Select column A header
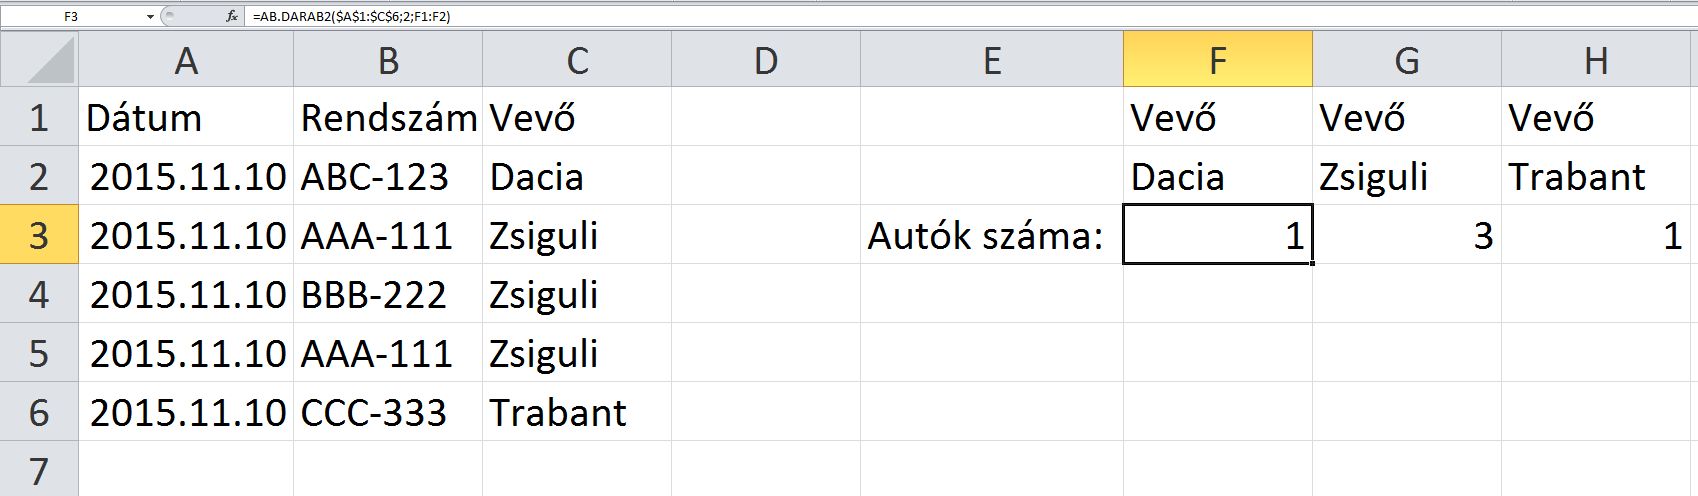The height and width of the screenshot is (496, 1698). coord(186,60)
